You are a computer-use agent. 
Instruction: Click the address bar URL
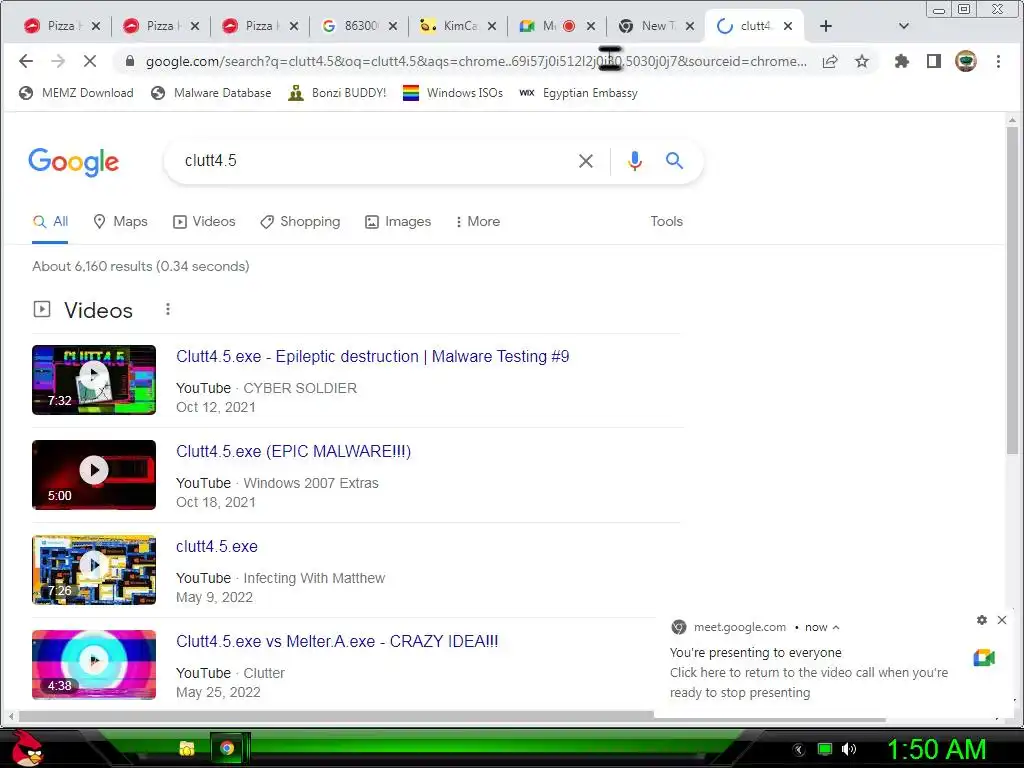(476, 61)
